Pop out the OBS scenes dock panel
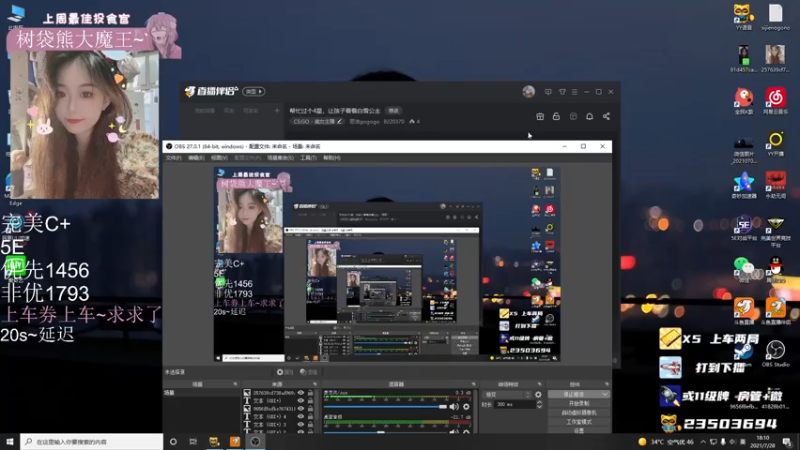 click(x=235, y=384)
